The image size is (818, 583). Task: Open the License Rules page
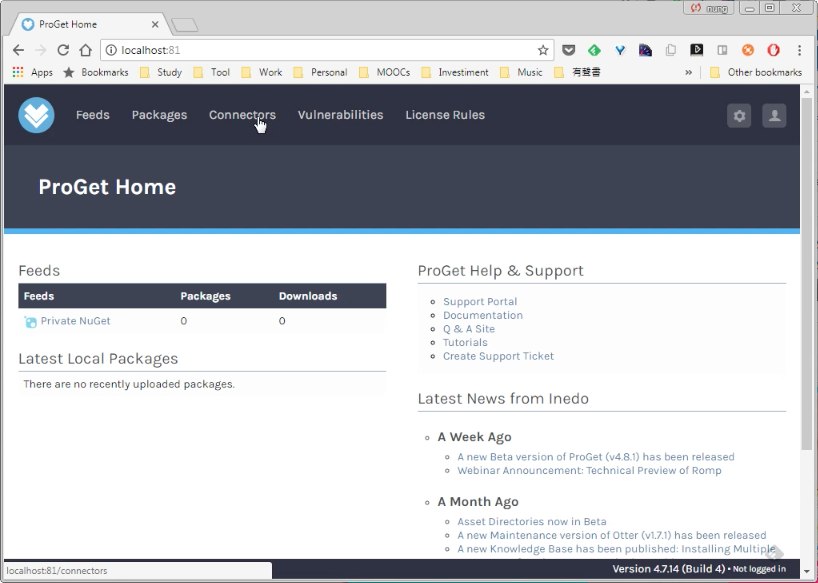coord(445,115)
